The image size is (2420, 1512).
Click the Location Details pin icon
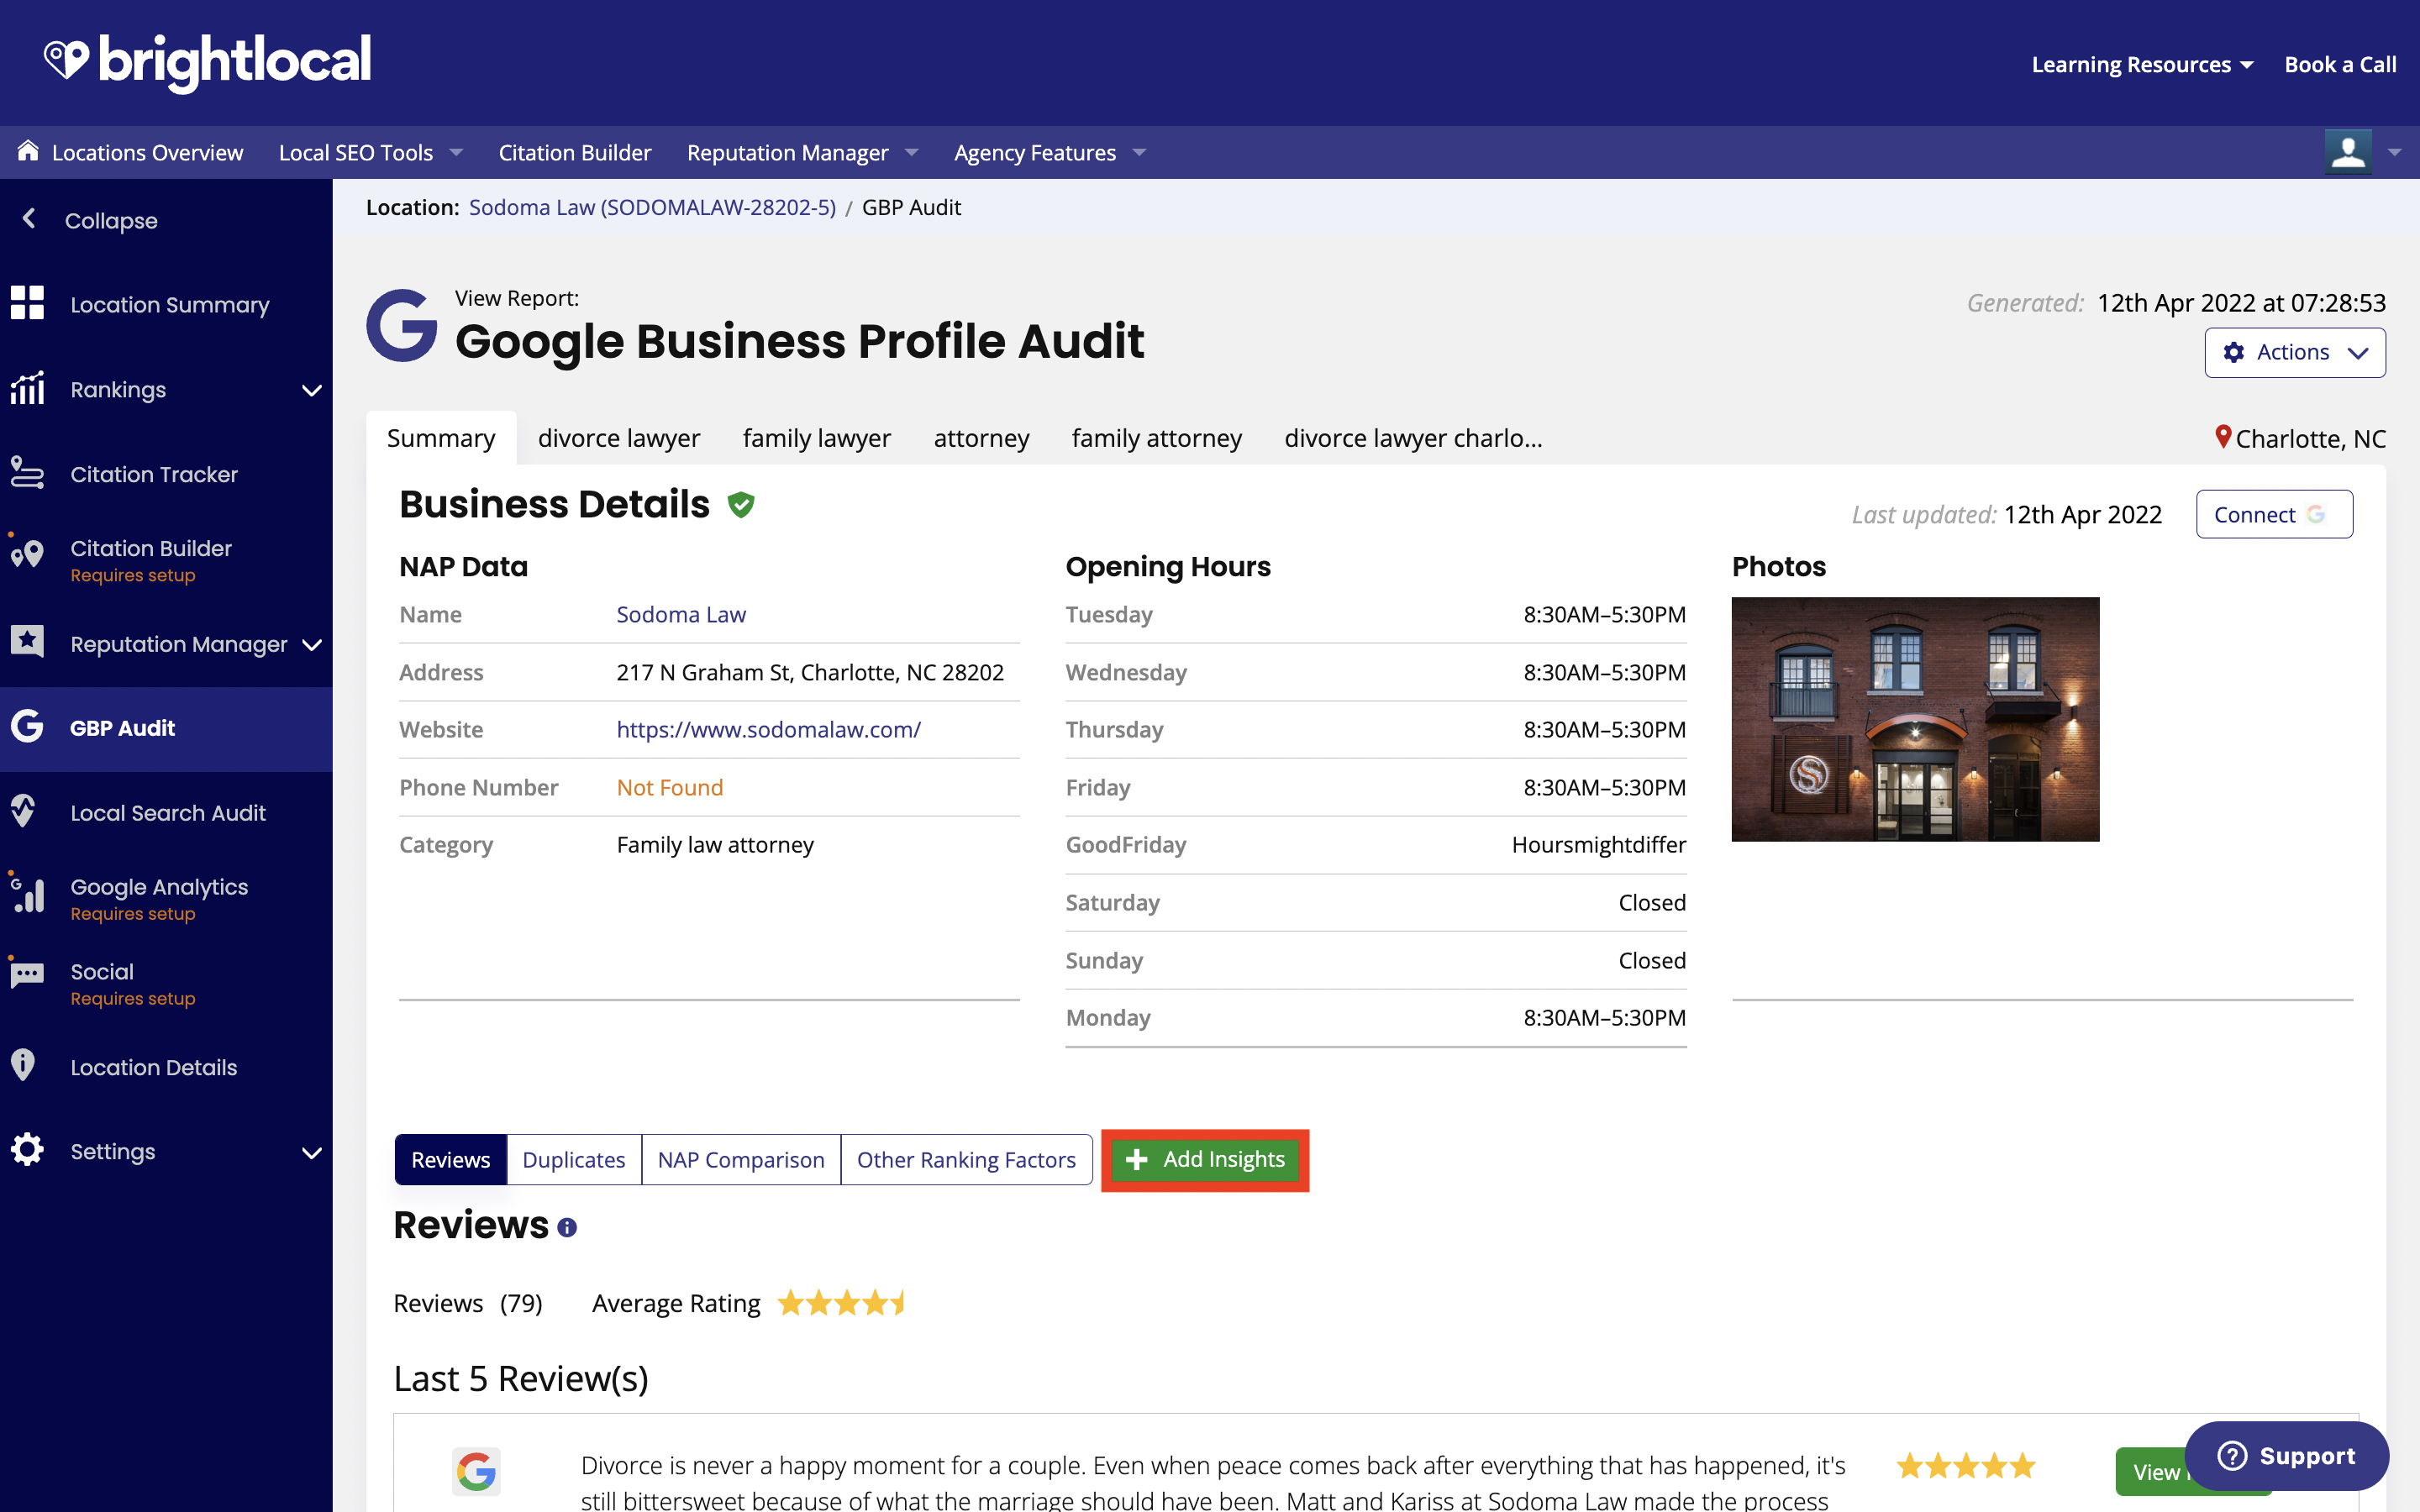point(23,1066)
